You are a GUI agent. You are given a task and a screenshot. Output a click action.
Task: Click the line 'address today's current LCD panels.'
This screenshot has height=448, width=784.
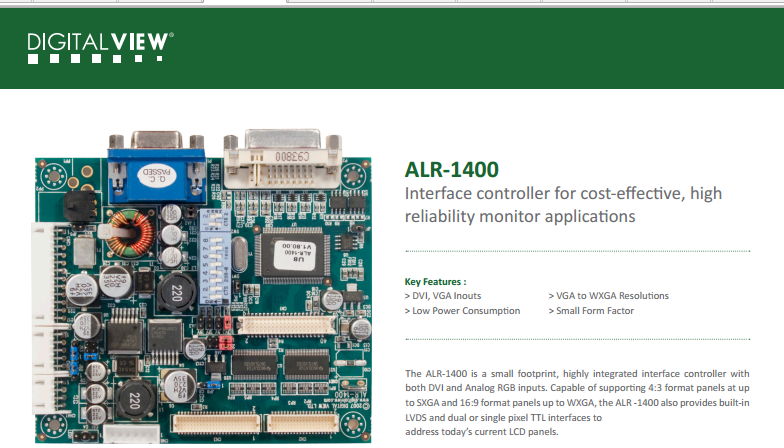point(482,432)
